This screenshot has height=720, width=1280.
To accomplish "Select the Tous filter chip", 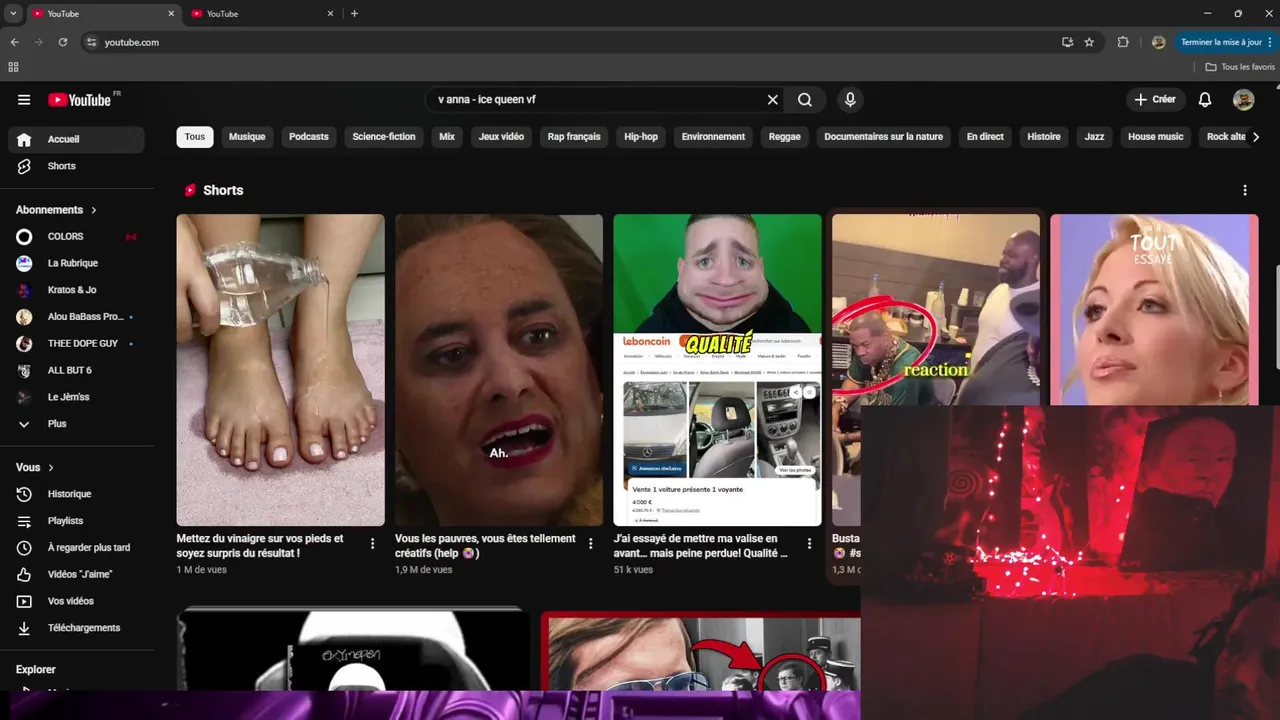I will pyautogui.click(x=195, y=137).
